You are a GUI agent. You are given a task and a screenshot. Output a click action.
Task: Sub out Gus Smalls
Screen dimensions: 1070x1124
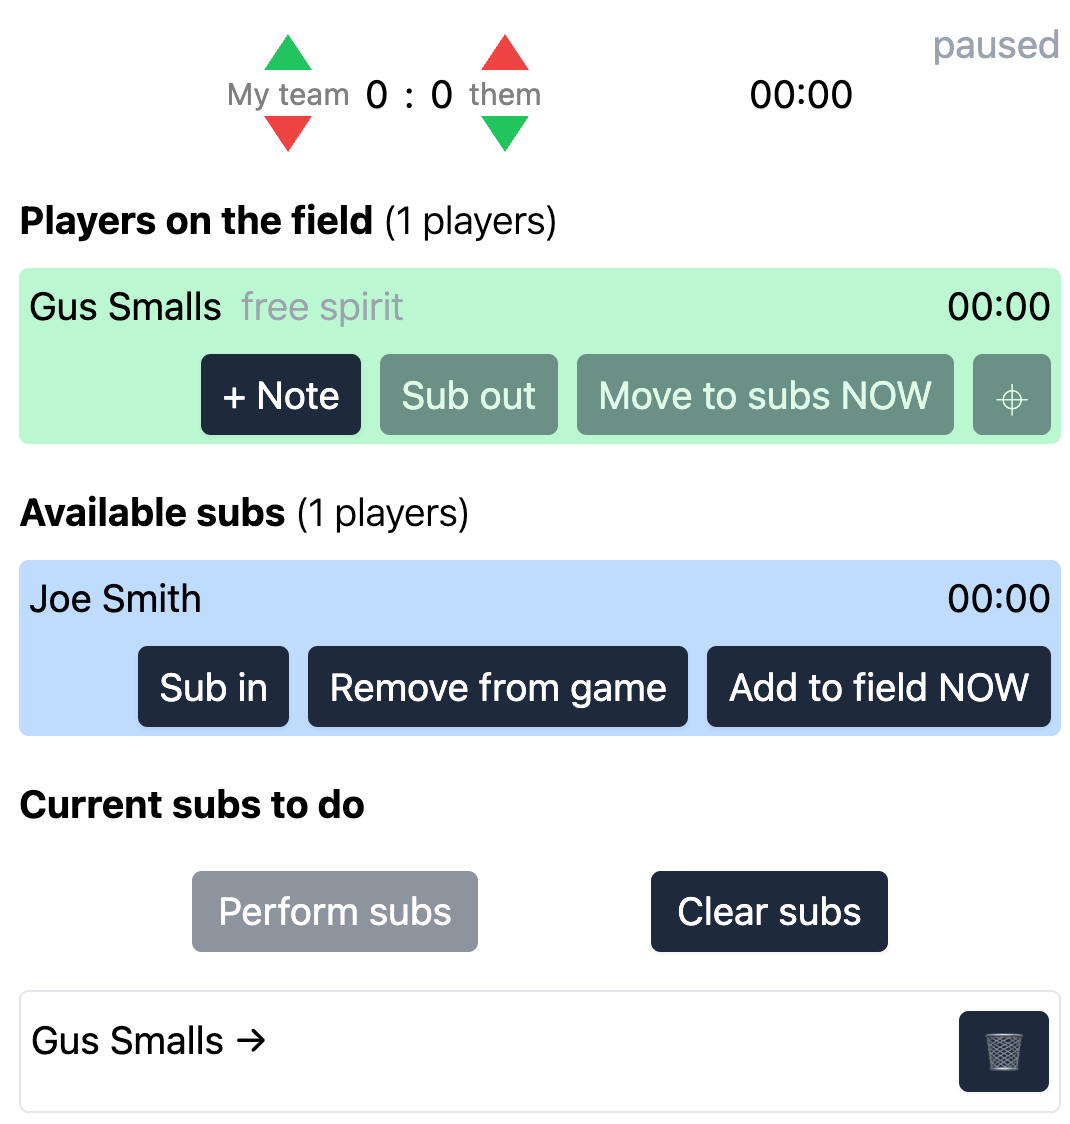coord(468,395)
